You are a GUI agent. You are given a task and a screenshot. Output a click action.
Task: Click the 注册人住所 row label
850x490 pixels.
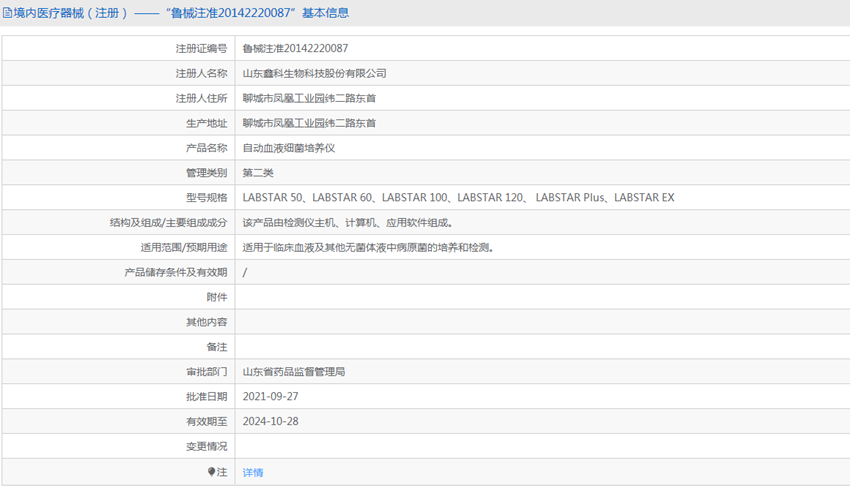tap(201, 98)
